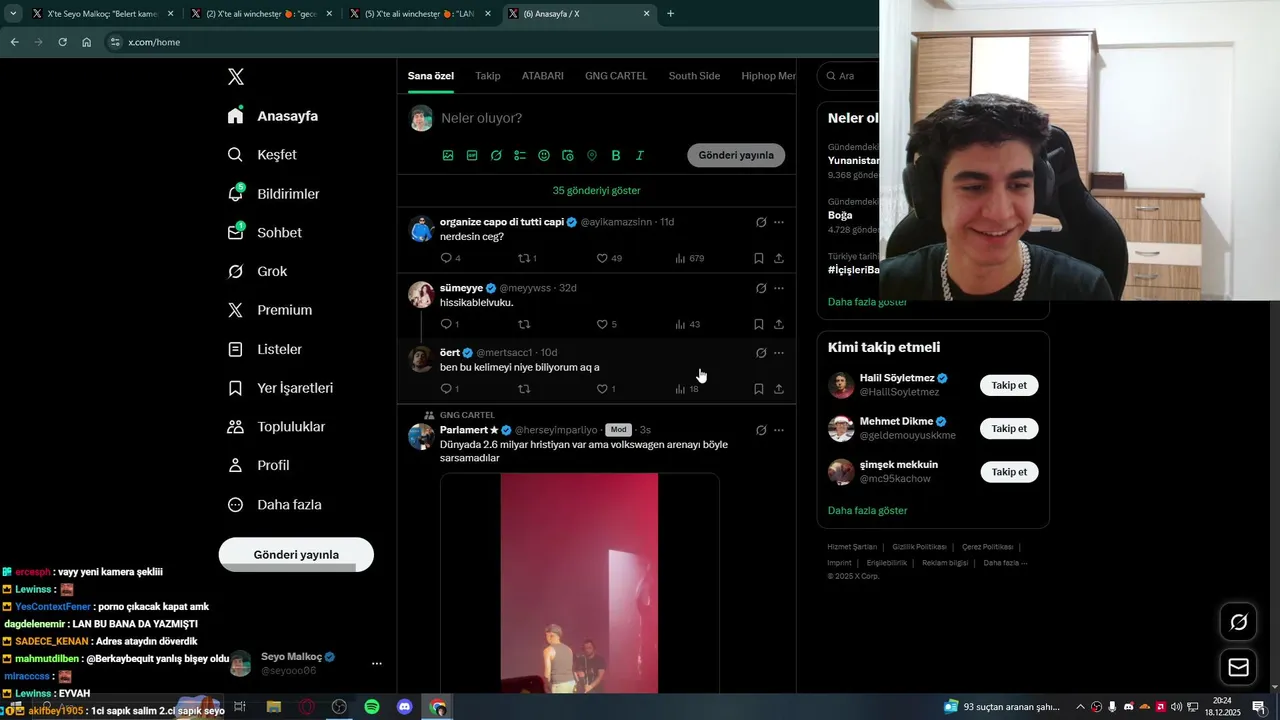Open Grok in the sidebar
The width and height of the screenshot is (1280, 720).
(257, 271)
